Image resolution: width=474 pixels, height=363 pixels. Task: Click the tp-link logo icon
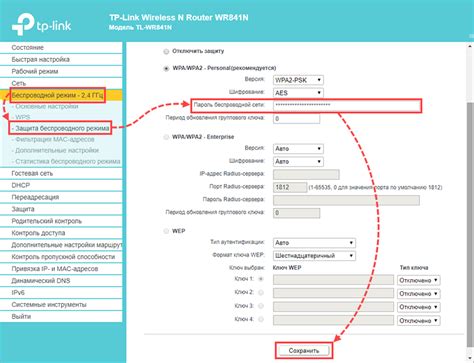(x=23, y=24)
